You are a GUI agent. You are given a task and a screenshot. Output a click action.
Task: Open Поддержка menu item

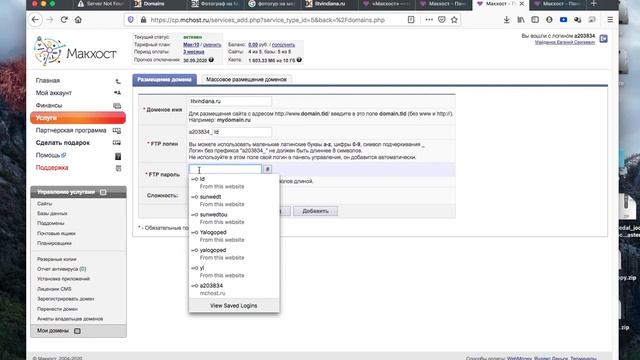click(x=52, y=168)
